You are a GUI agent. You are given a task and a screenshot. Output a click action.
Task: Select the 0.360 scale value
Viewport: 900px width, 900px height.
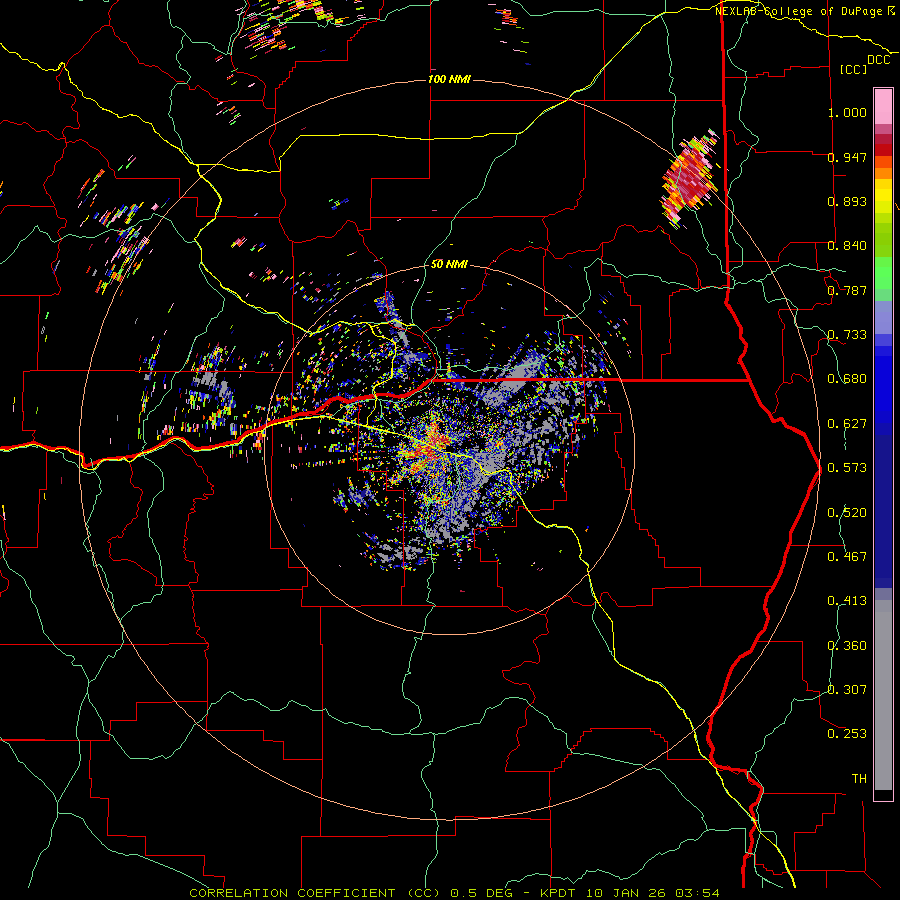point(847,646)
